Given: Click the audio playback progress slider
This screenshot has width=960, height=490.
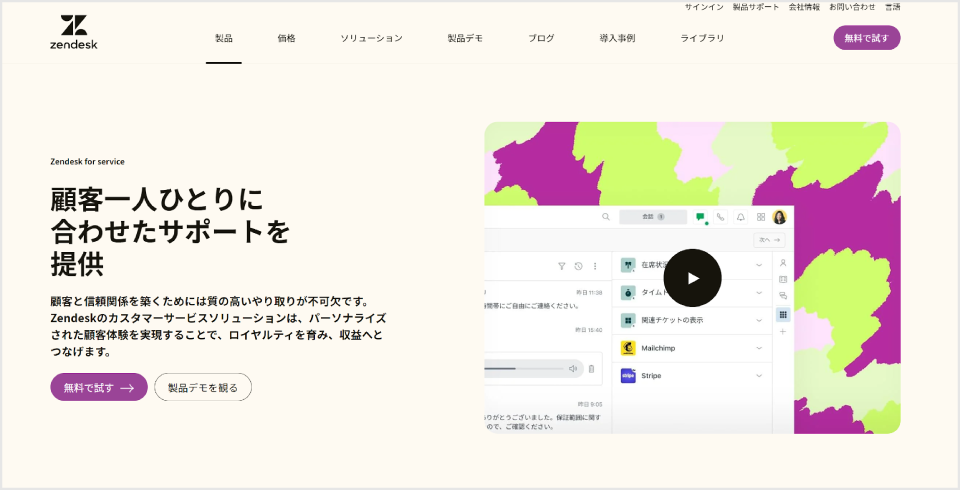Looking at the screenshot, I should click(523, 369).
